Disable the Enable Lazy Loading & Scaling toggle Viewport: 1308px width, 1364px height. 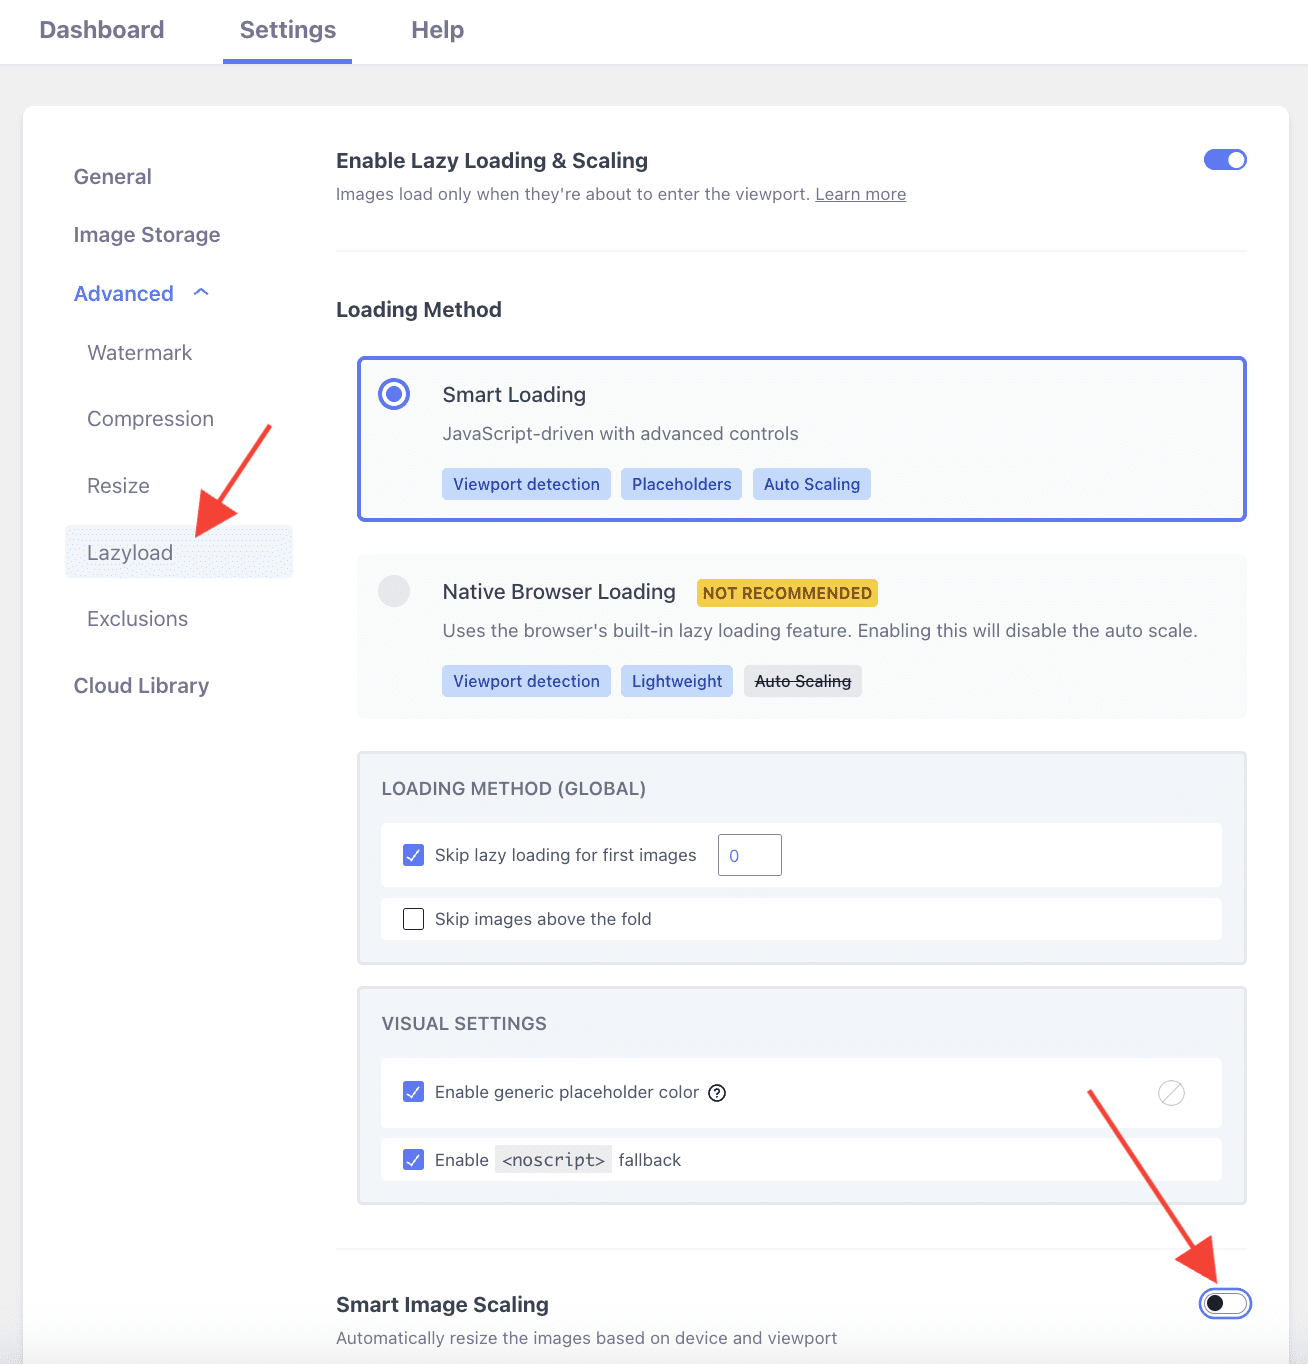tap(1225, 160)
